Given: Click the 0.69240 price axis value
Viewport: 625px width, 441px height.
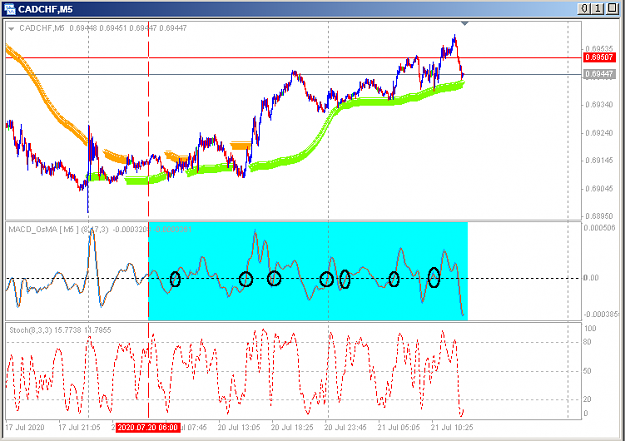Looking at the screenshot, I should point(599,133).
